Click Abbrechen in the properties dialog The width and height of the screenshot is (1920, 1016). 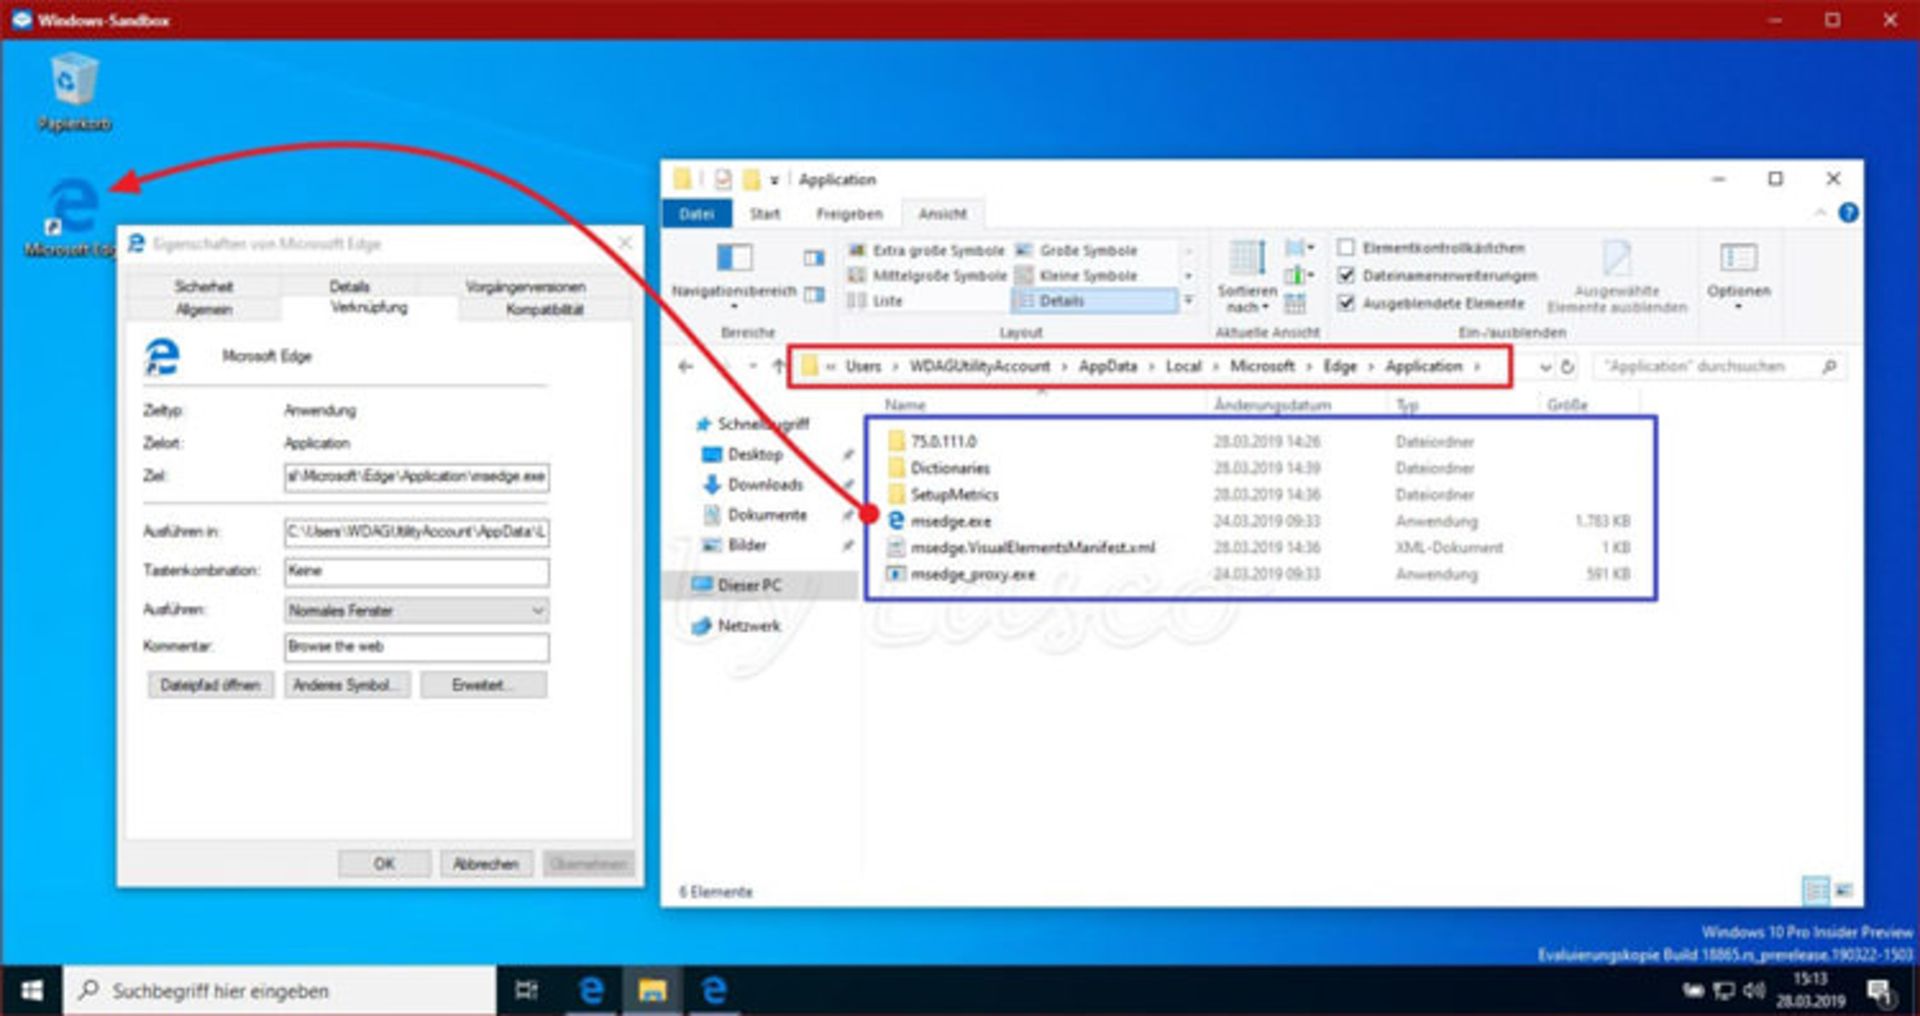[x=486, y=862]
